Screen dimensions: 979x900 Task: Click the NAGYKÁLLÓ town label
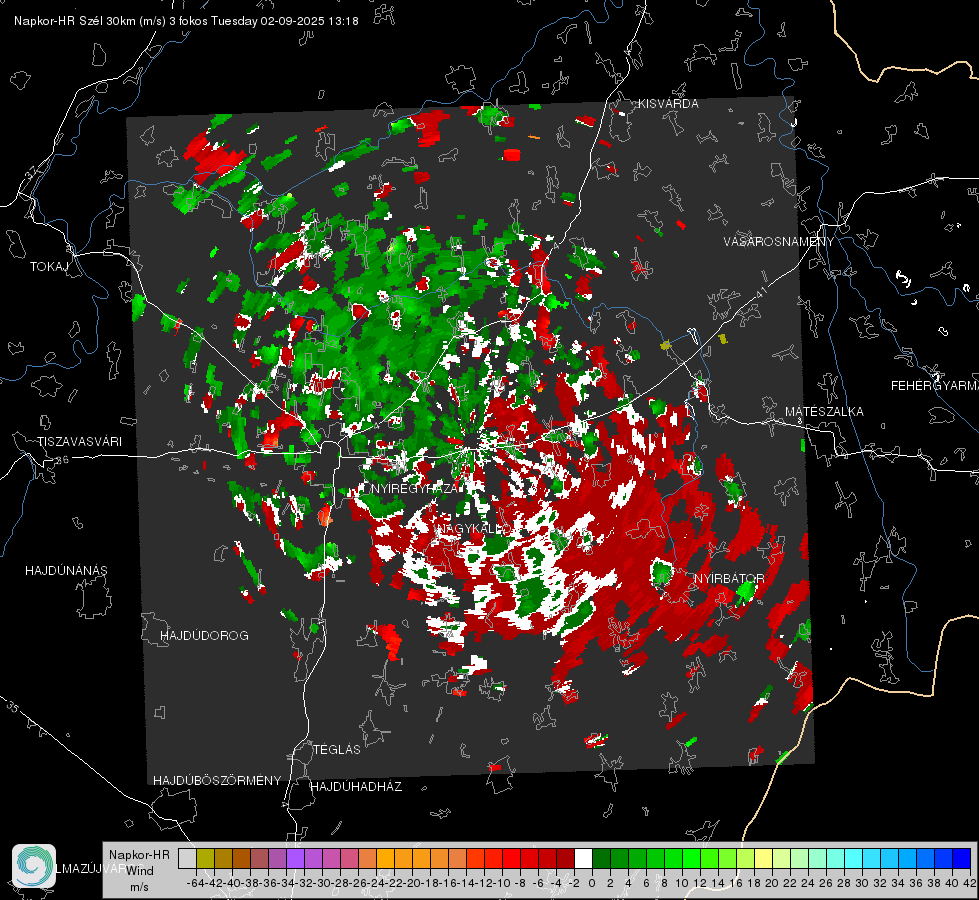473,529
